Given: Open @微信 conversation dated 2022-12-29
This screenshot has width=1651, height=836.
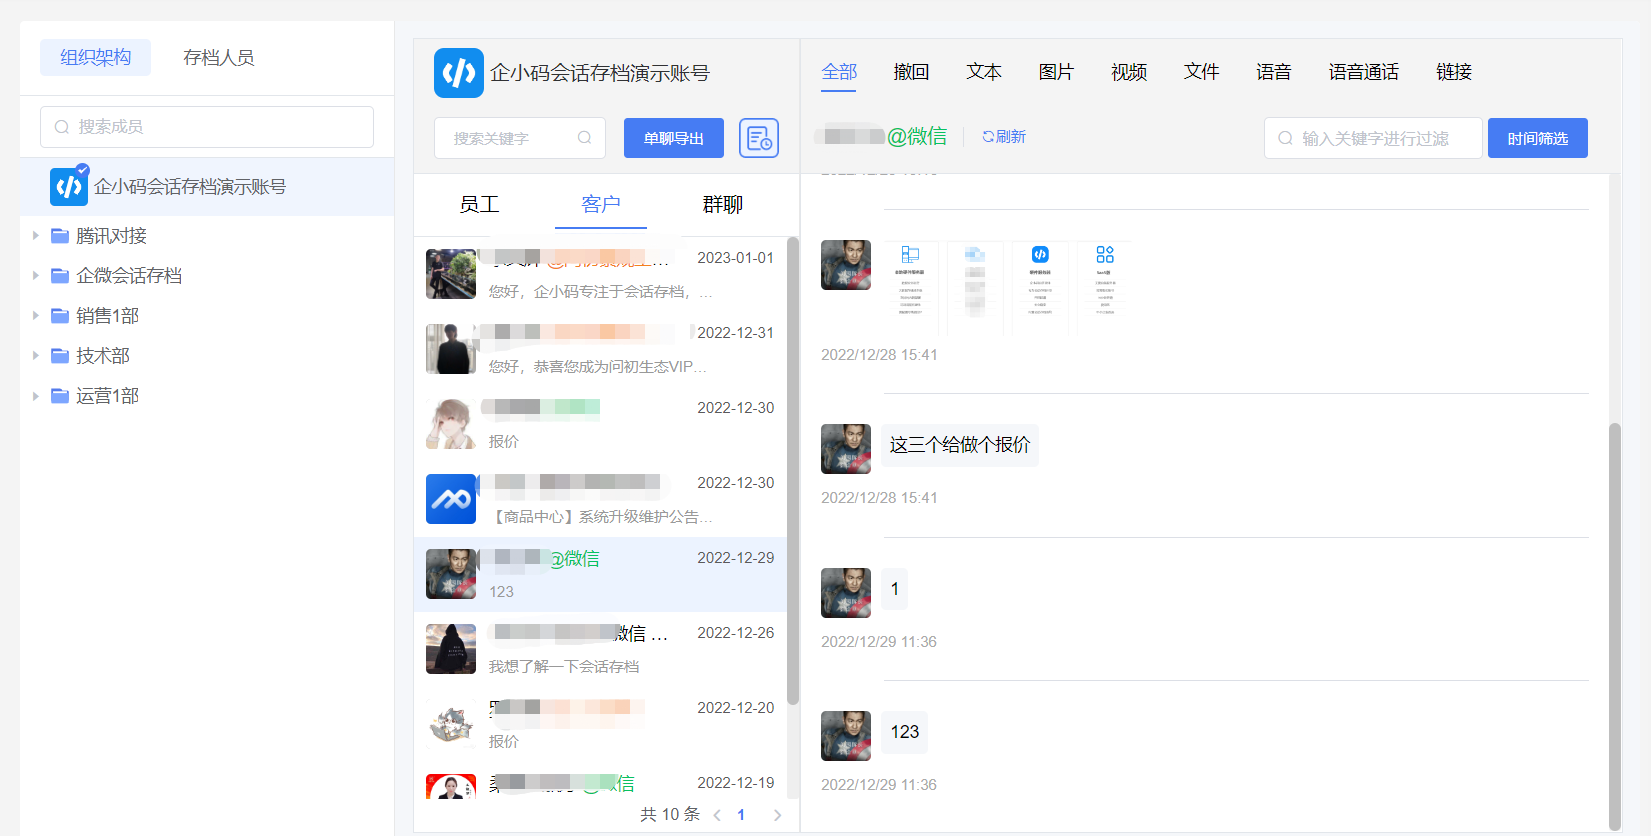Looking at the screenshot, I should click(601, 574).
